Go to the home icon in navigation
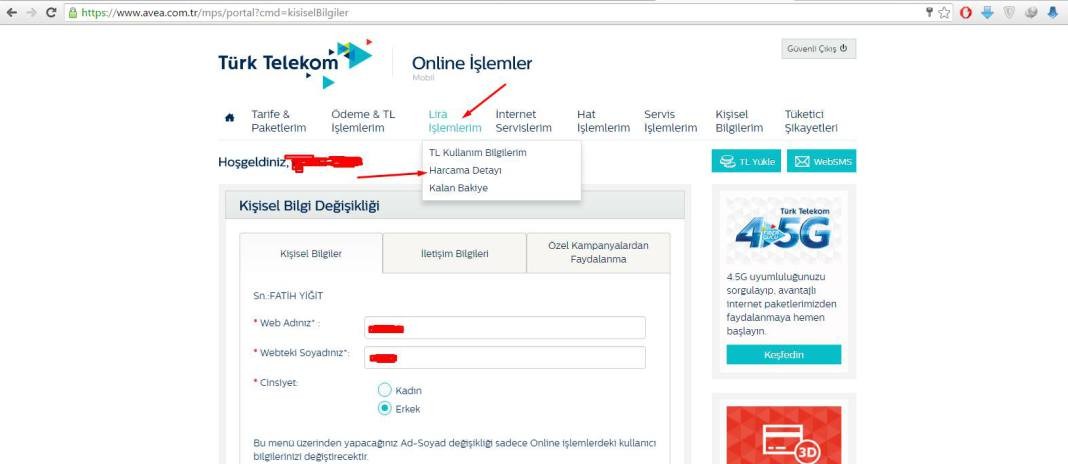1068x464 pixels. click(230, 117)
